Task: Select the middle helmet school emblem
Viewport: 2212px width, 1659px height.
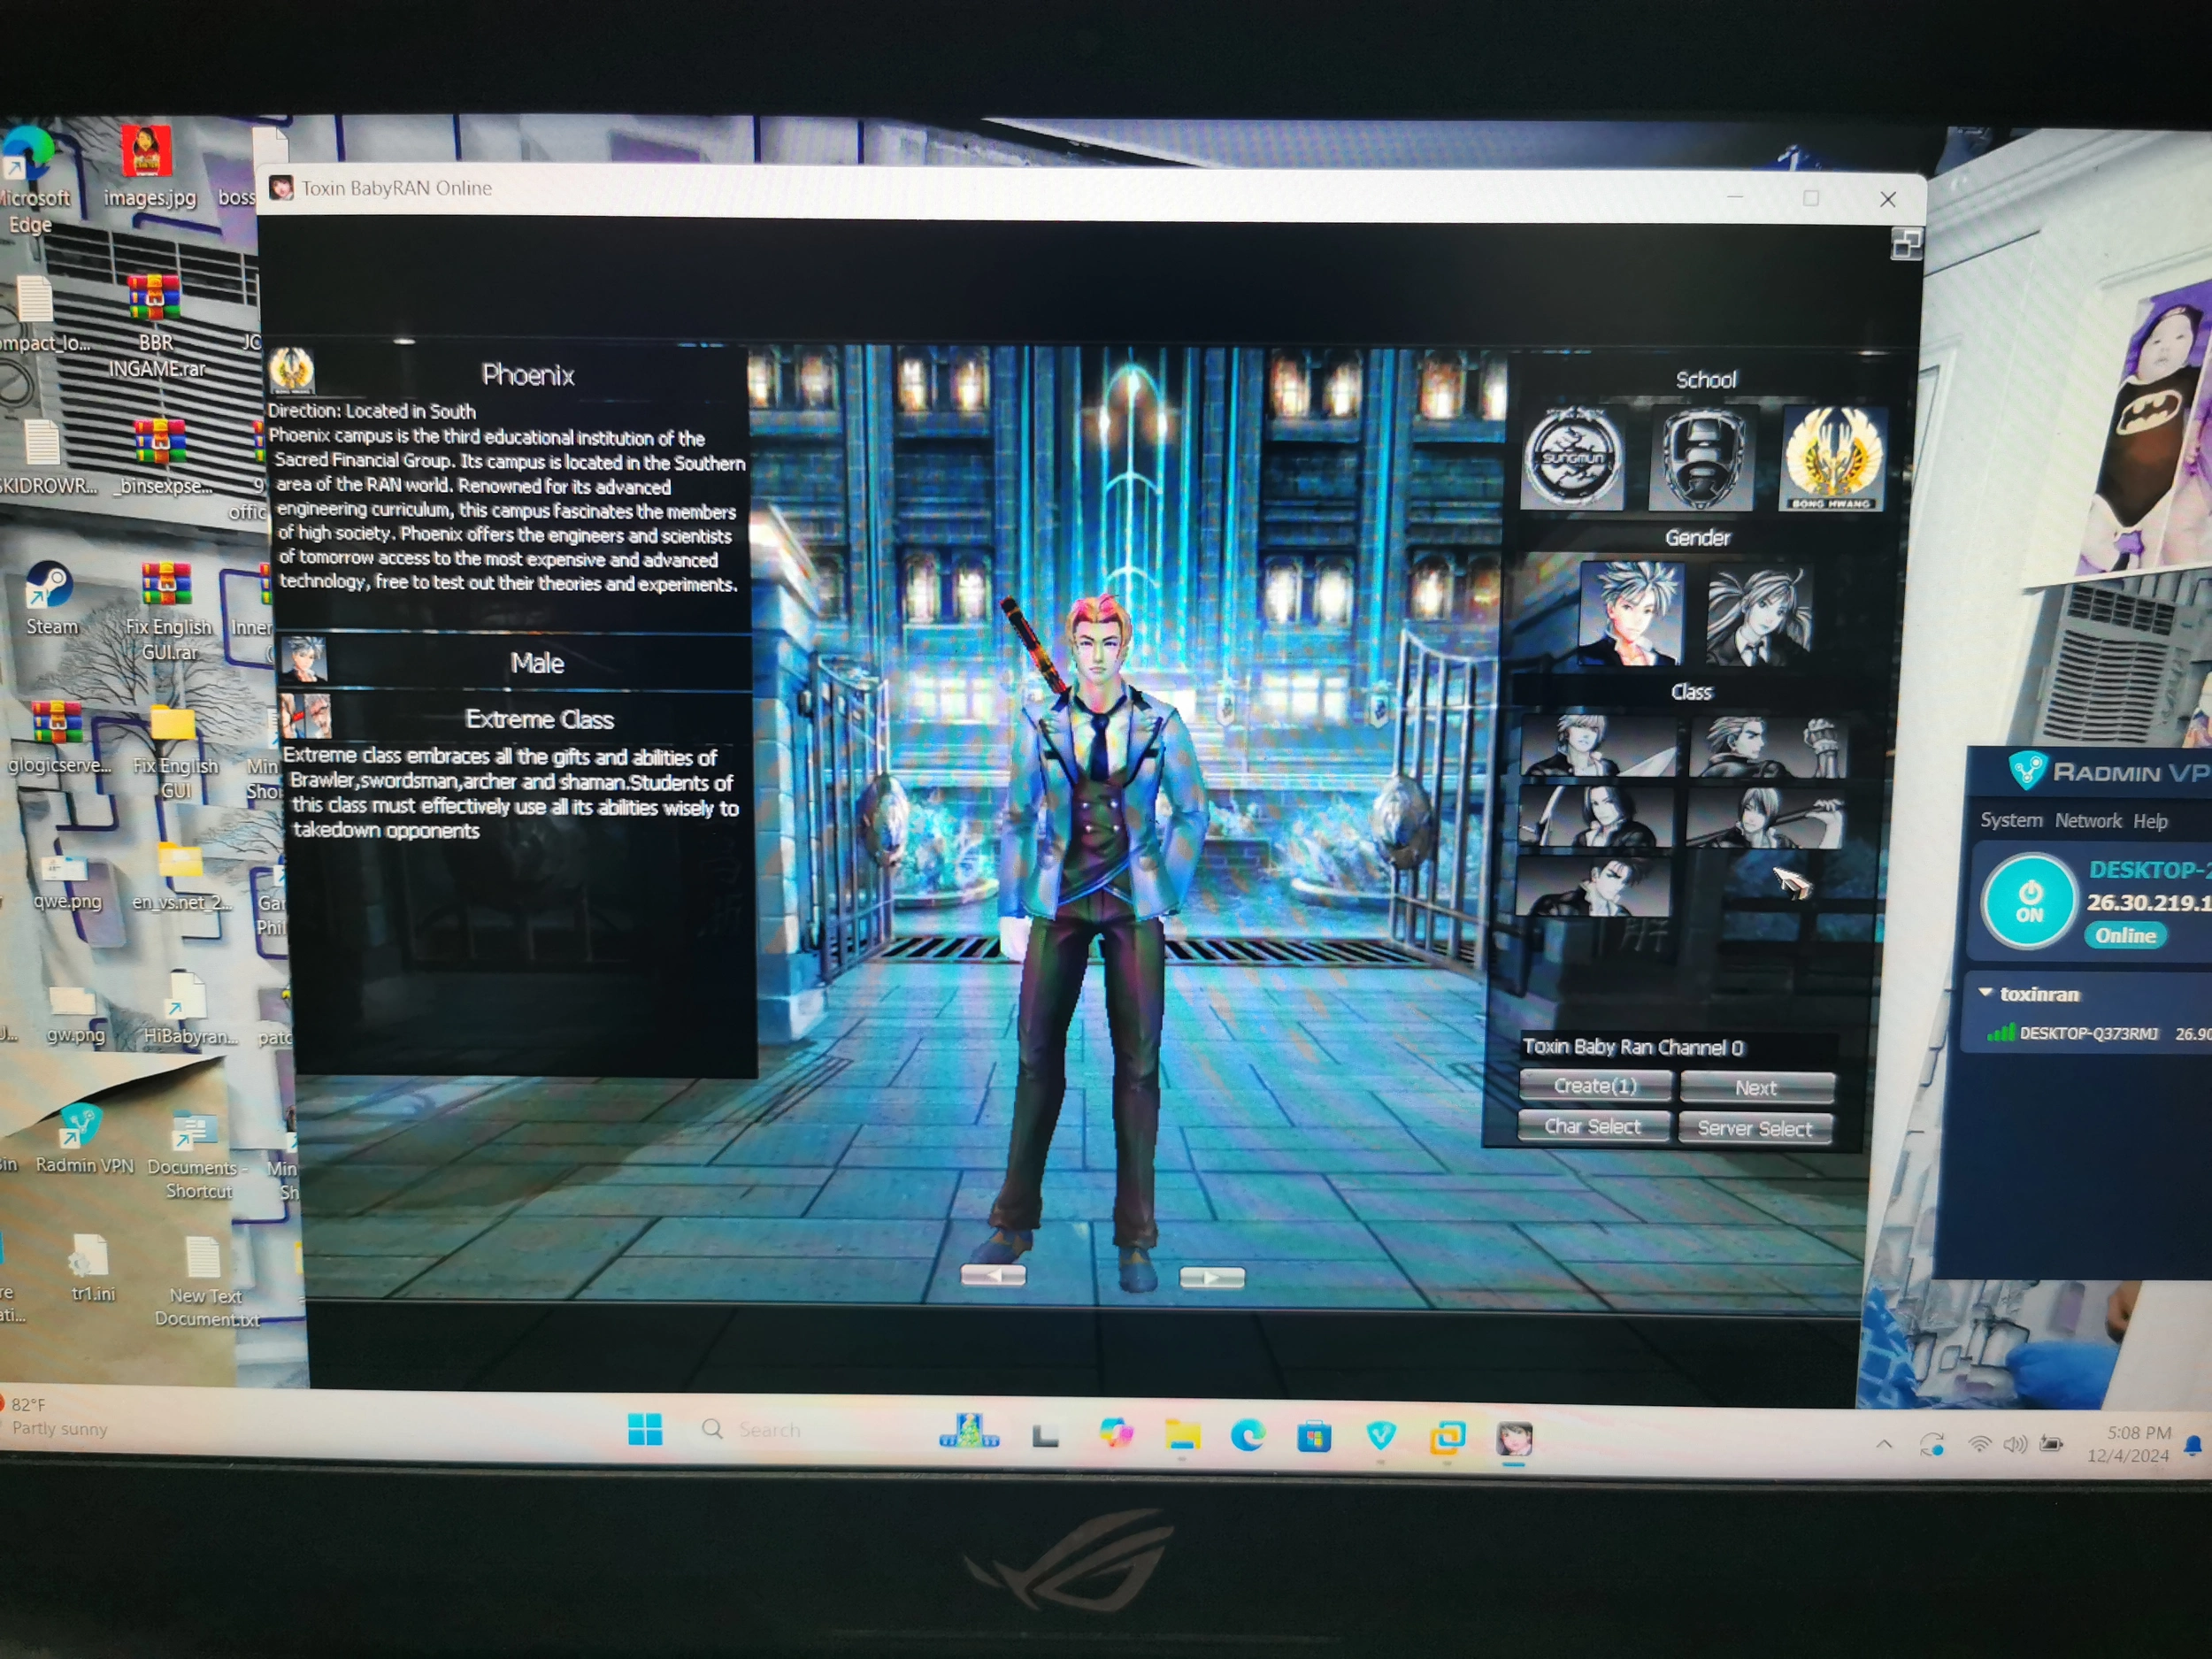Action: pos(1701,459)
